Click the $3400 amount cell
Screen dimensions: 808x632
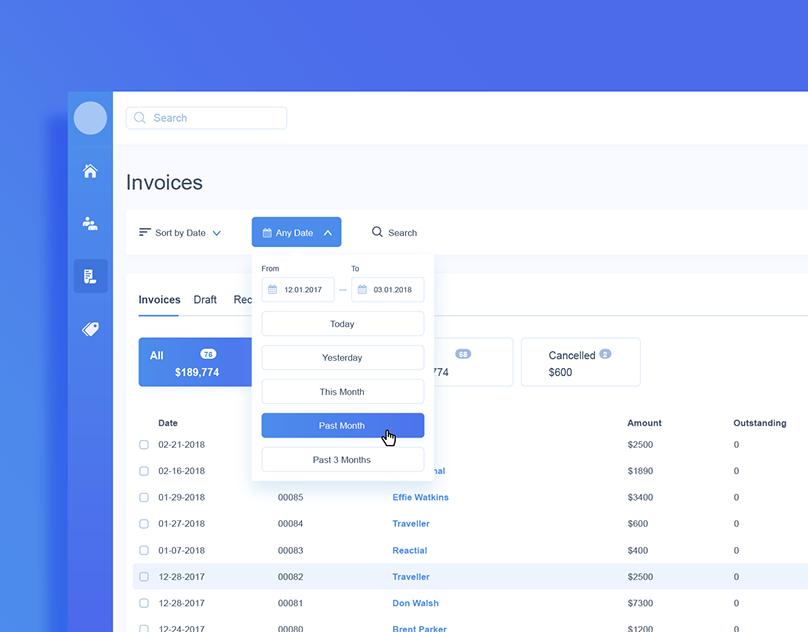tap(640, 497)
